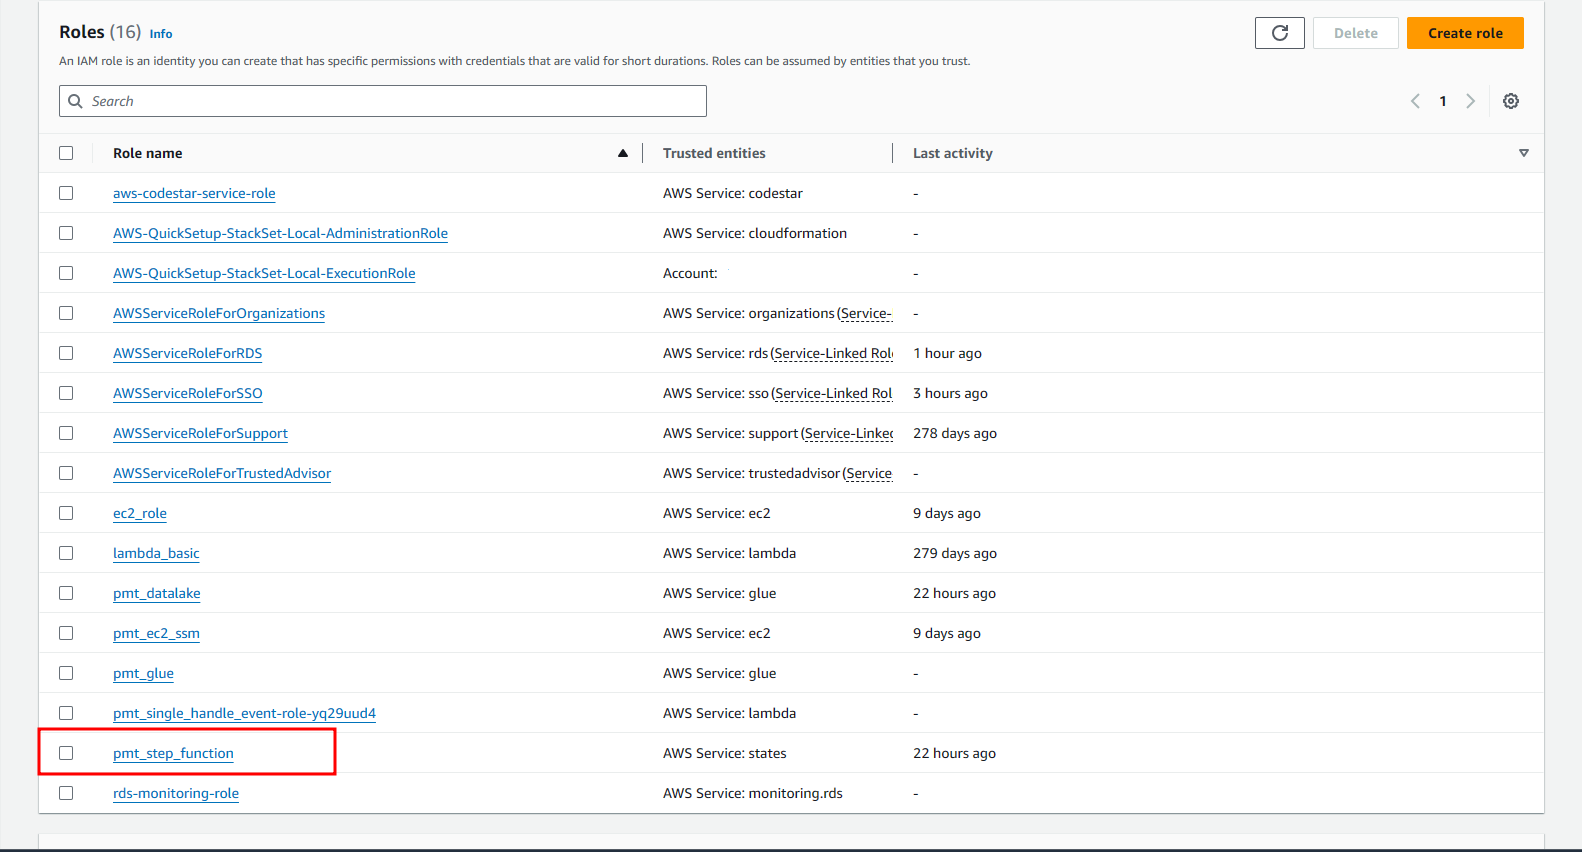Check the AWSServiceRoleForSSO row checkbox
The width and height of the screenshot is (1582, 852).
[66, 393]
